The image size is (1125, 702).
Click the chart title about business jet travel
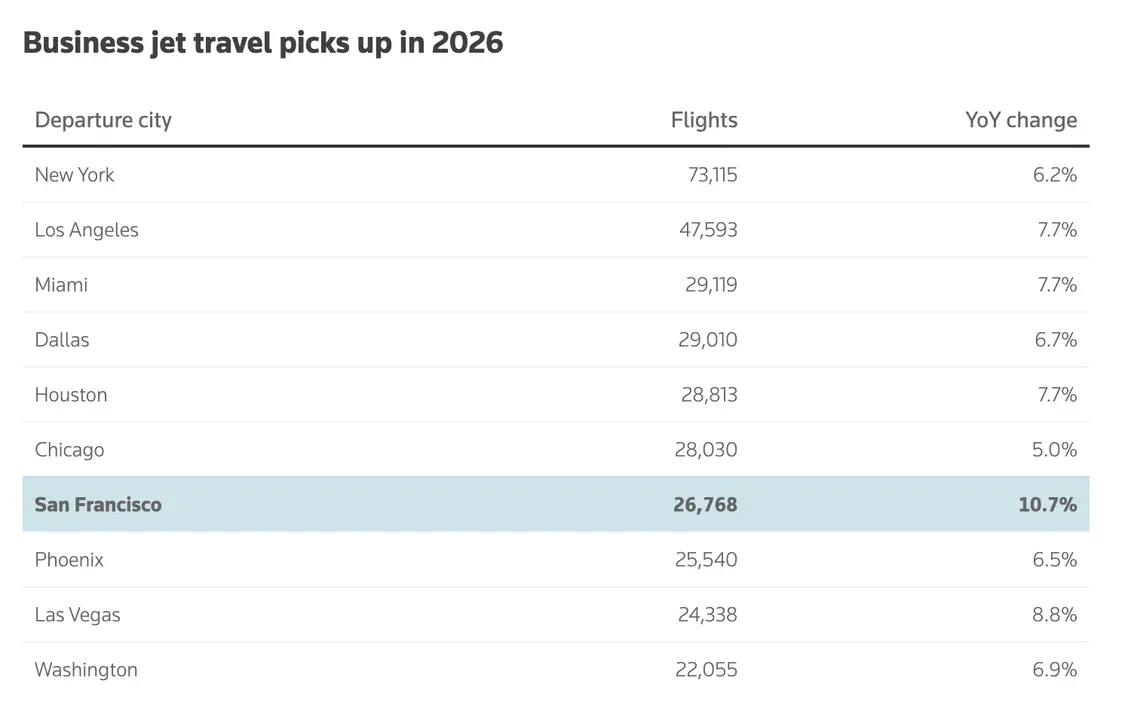pos(263,43)
